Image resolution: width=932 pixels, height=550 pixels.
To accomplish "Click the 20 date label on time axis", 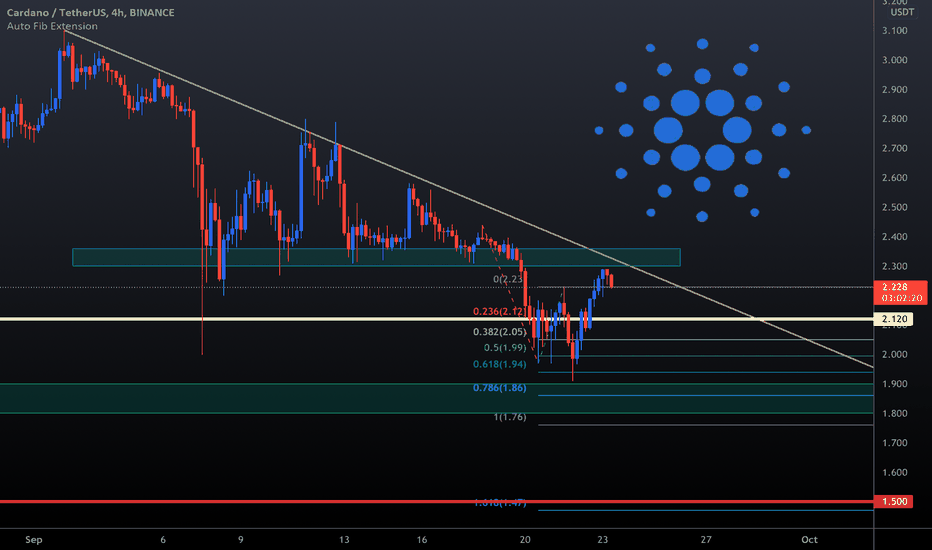I will (525, 540).
